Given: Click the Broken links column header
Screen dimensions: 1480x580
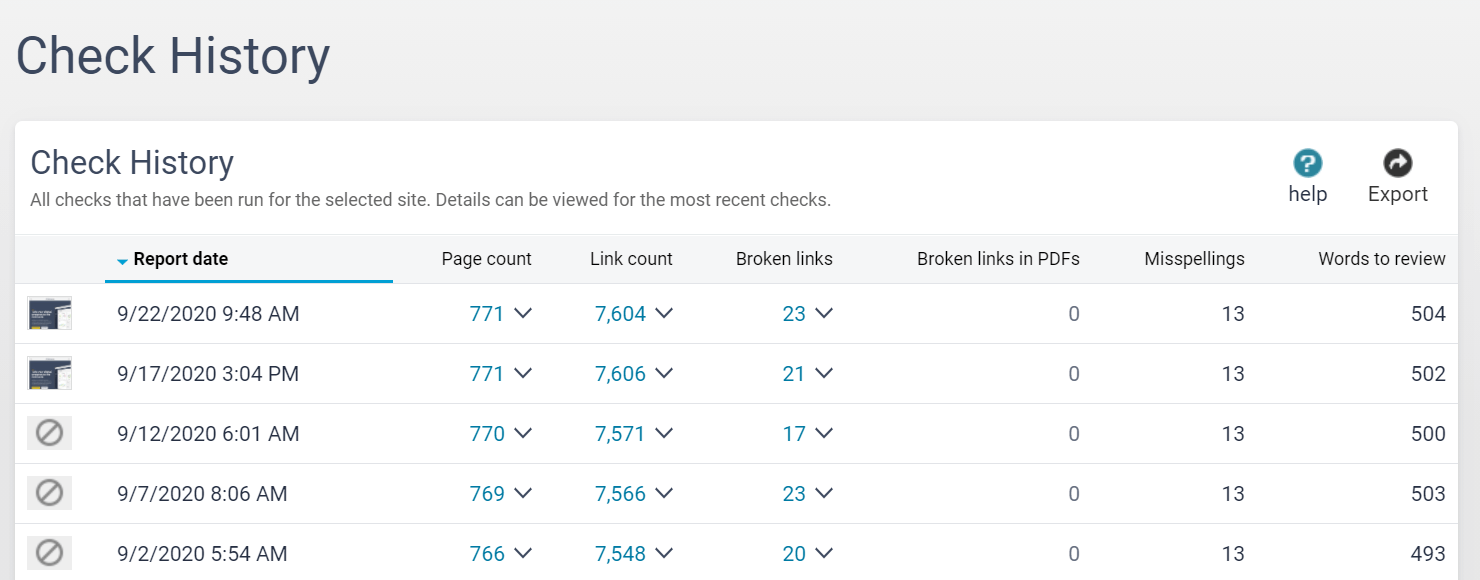Looking at the screenshot, I should pos(784,259).
